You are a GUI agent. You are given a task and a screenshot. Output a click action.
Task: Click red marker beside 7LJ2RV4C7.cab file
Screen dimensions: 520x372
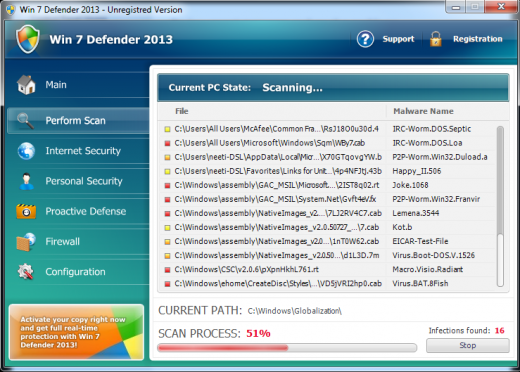(x=167, y=213)
